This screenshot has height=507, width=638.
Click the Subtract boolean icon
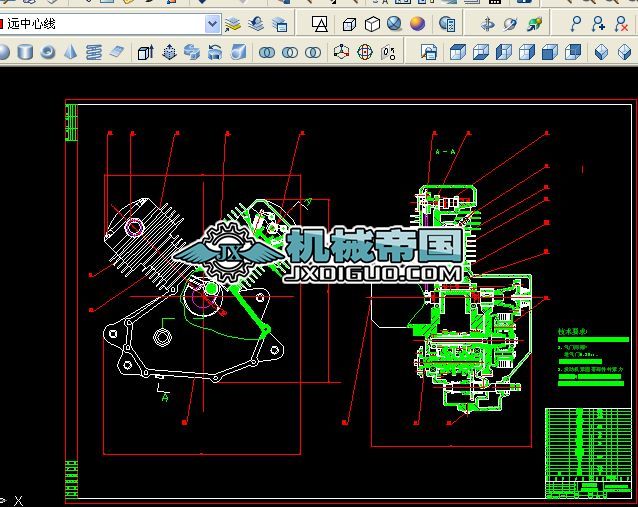point(290,52)
